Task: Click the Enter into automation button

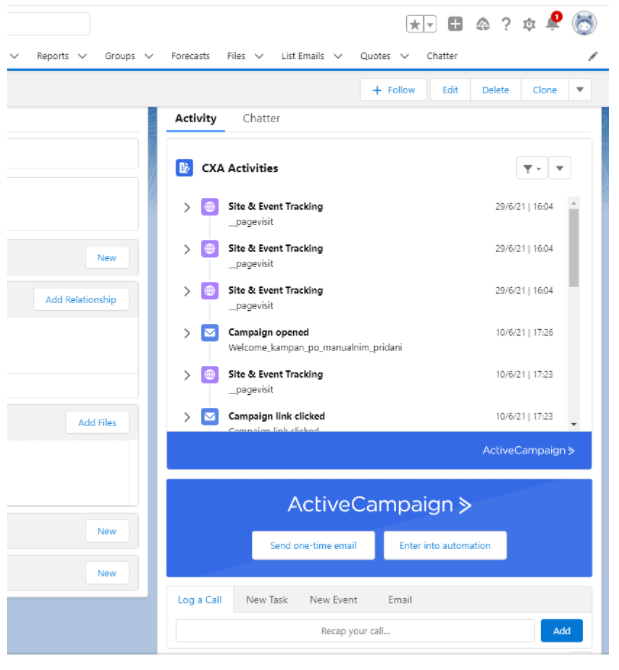Action: pos(445,546)
